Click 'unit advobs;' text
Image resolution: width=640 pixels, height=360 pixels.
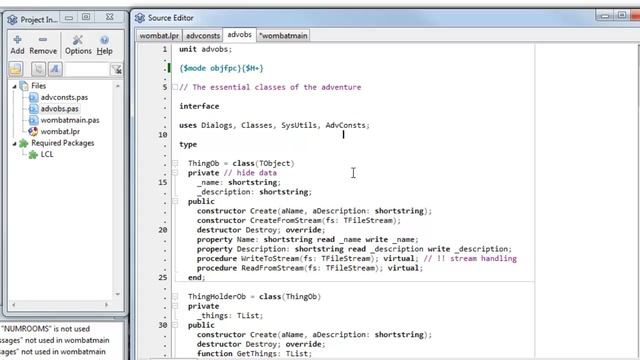coord(205,49)
